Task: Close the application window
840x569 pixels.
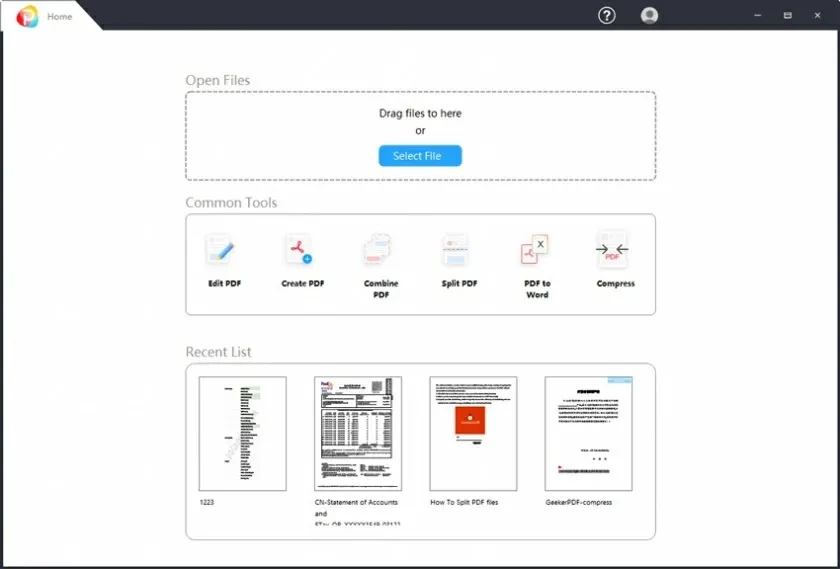Action: point(818,16)
